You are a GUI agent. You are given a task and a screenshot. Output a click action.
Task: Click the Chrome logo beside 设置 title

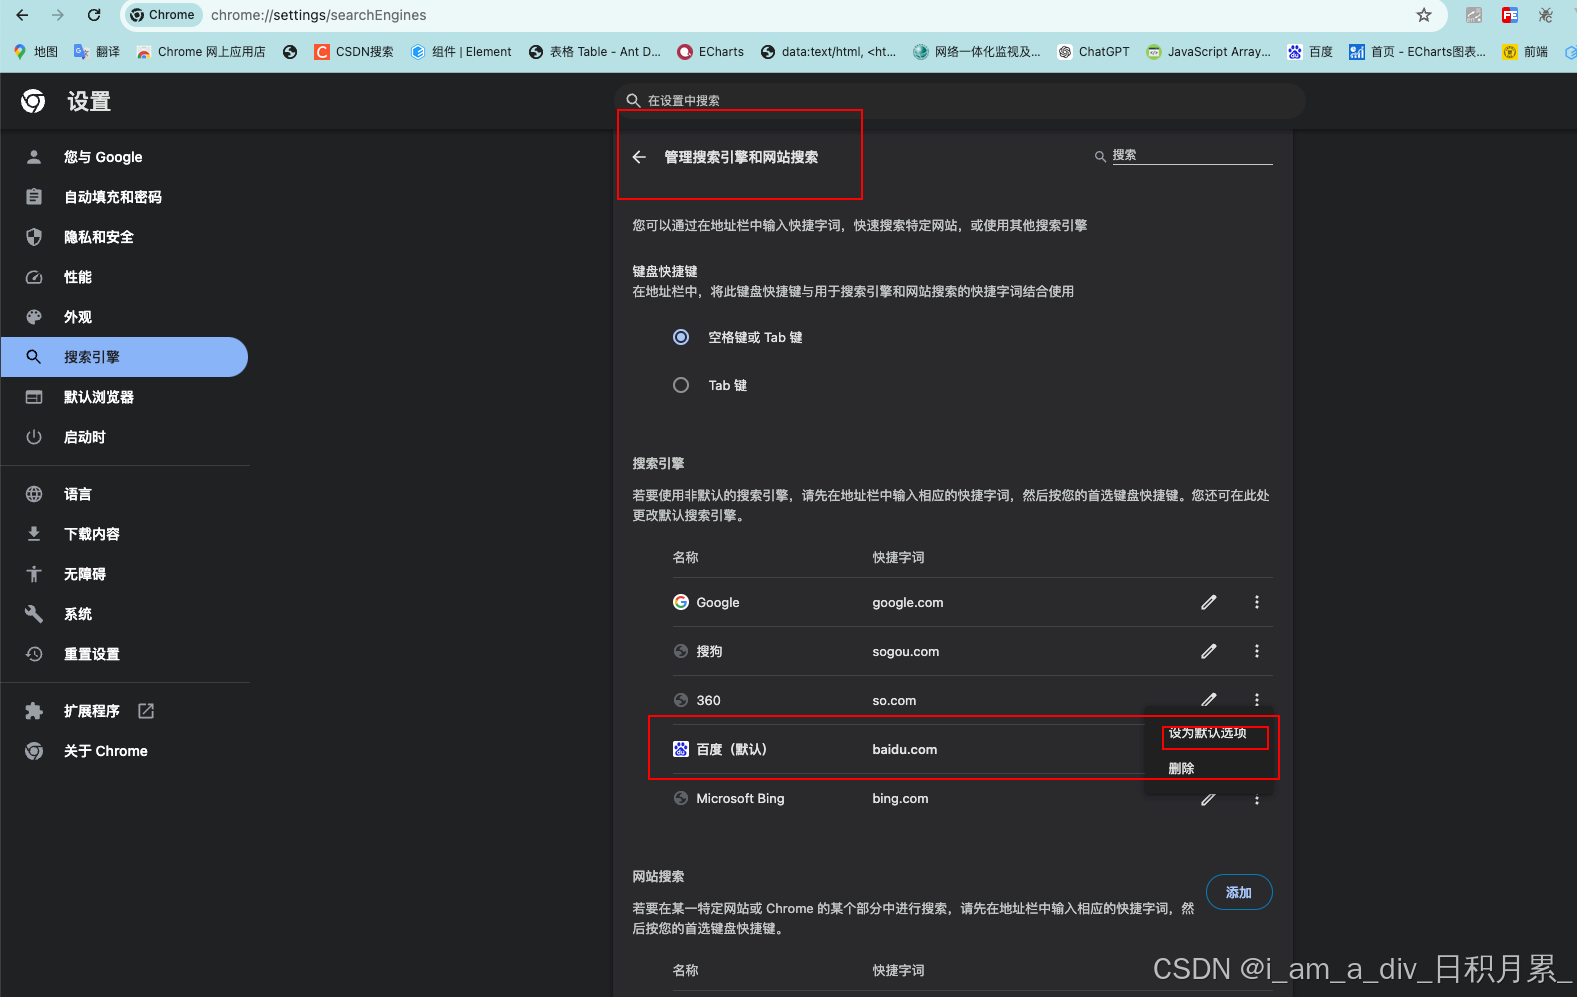(x=33, y=101)
